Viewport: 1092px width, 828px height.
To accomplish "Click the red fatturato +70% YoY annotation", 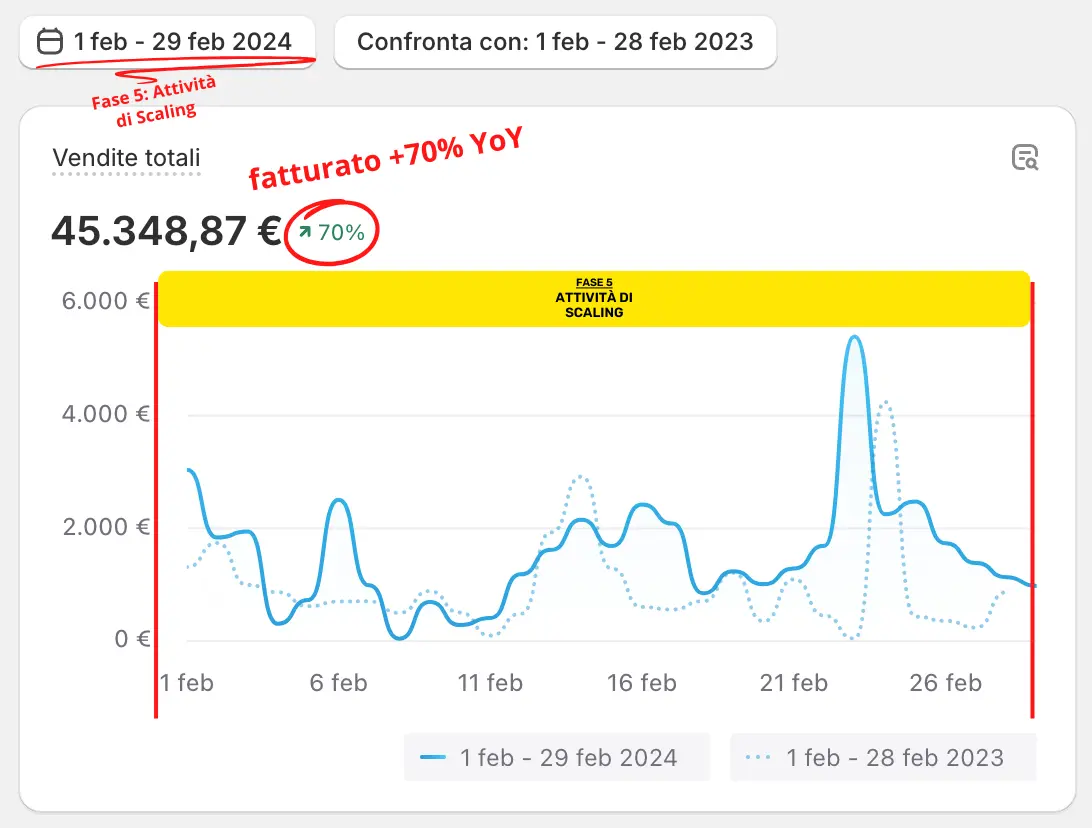I will tap(386, 160).
